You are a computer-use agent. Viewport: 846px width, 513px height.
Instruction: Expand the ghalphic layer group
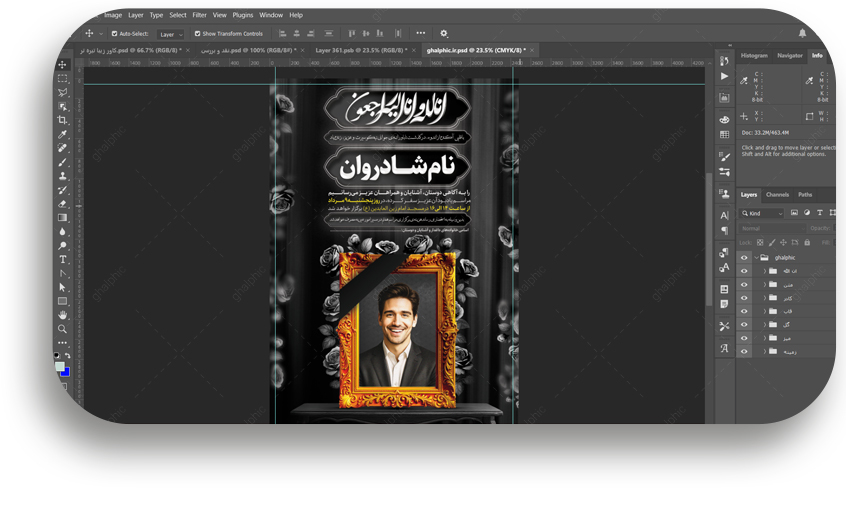click(x=755, y=257)
